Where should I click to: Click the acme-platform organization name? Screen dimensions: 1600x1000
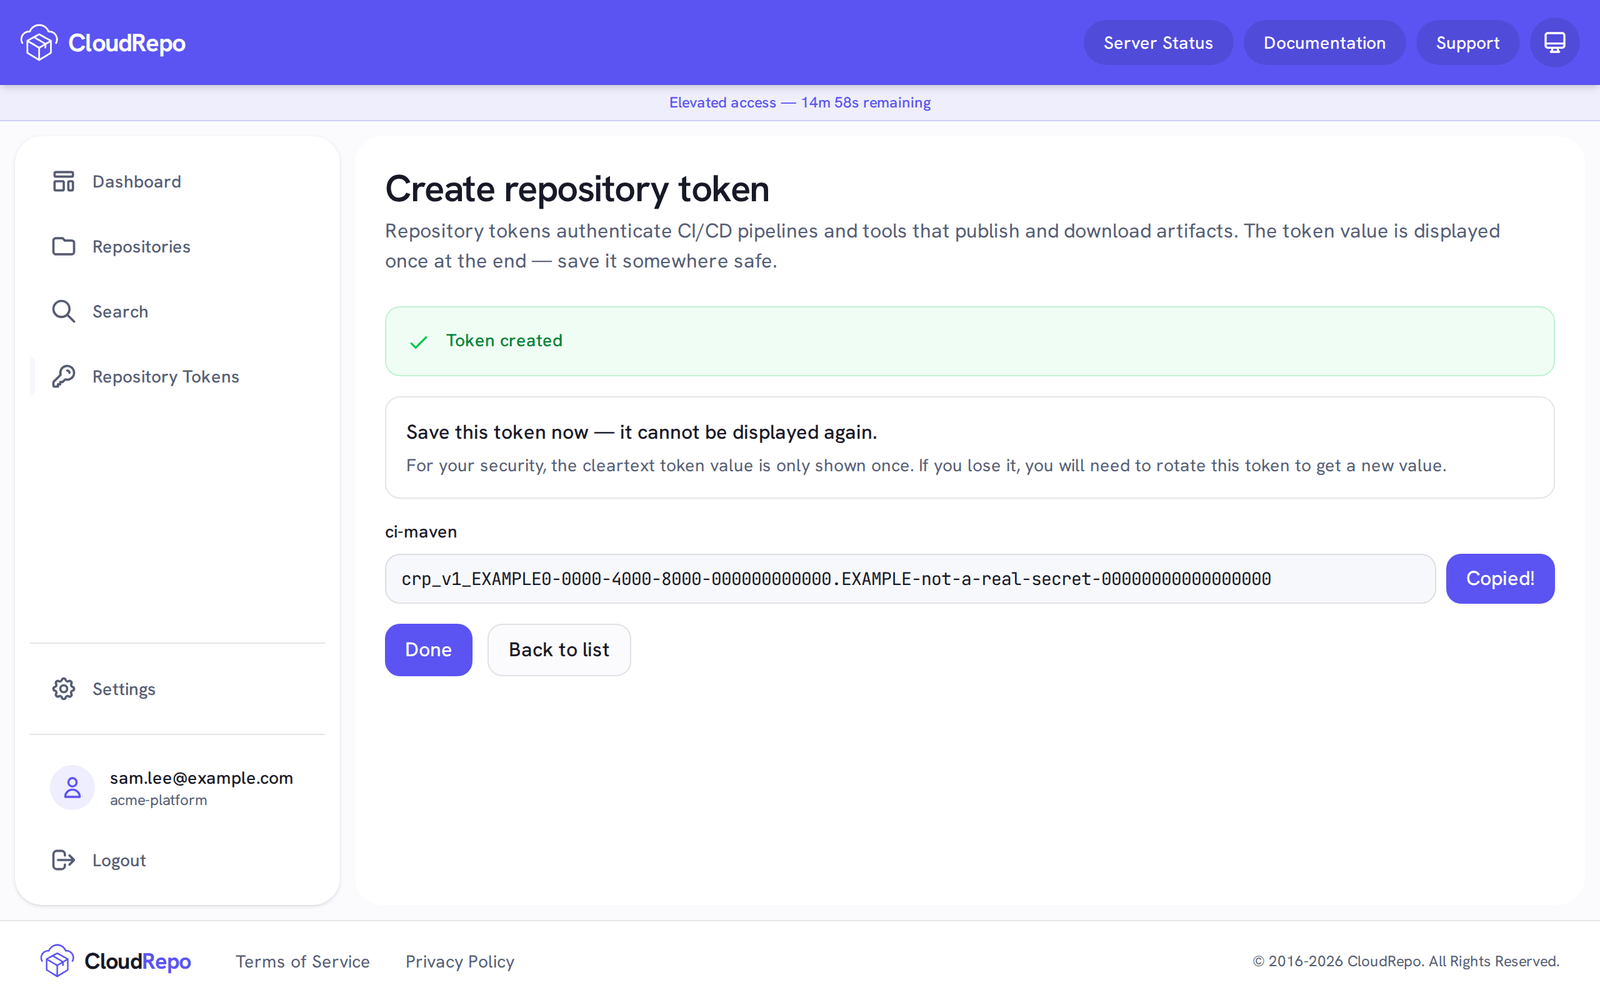159,800
